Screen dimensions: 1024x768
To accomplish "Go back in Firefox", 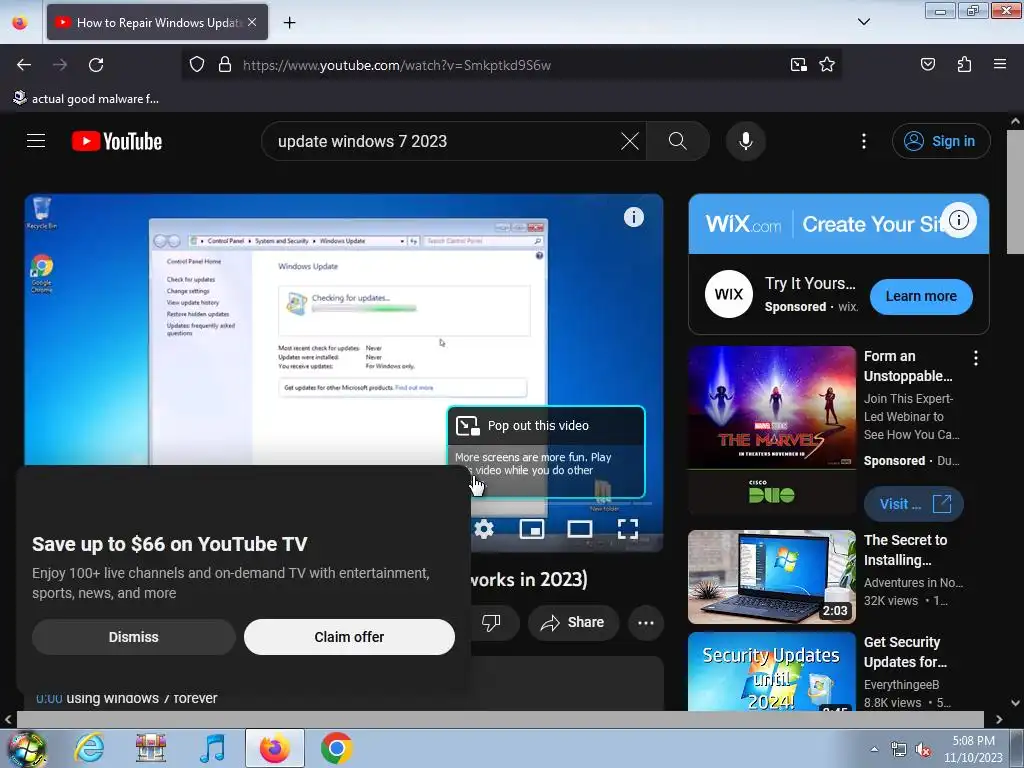I will tap(24, 65).
